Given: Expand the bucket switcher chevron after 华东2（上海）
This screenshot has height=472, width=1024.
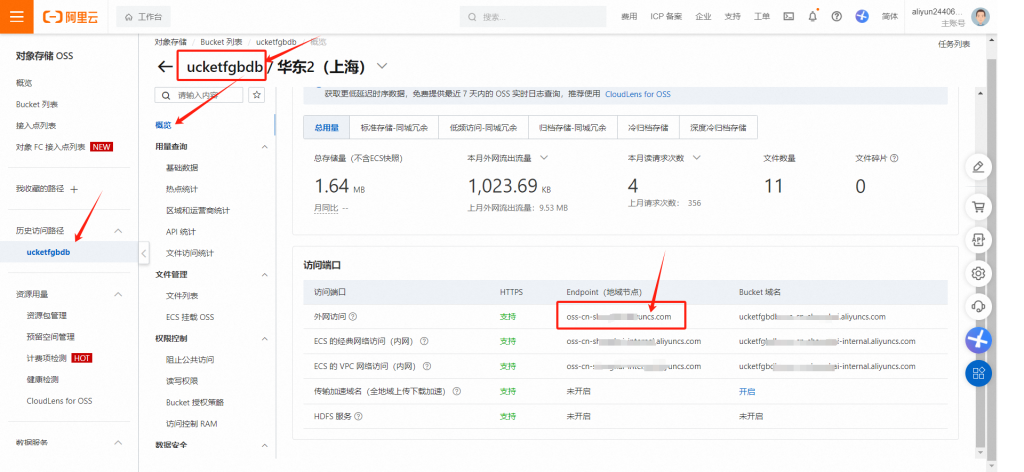Looking at the screenshot, I should pos(382,67).
